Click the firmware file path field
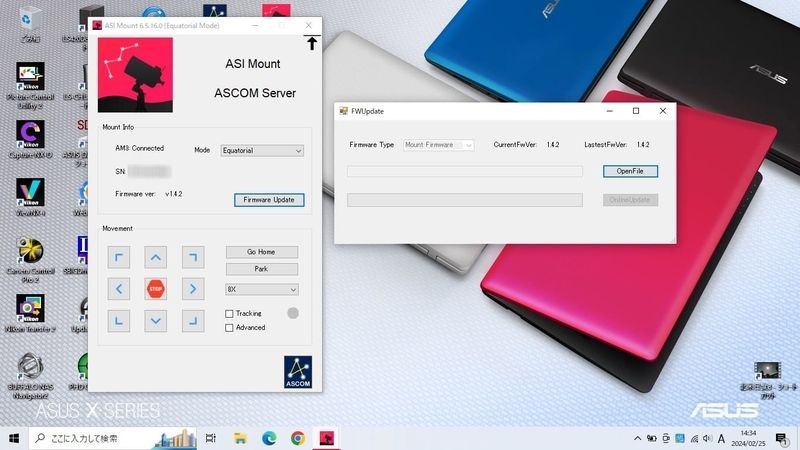 coord(465,171)
